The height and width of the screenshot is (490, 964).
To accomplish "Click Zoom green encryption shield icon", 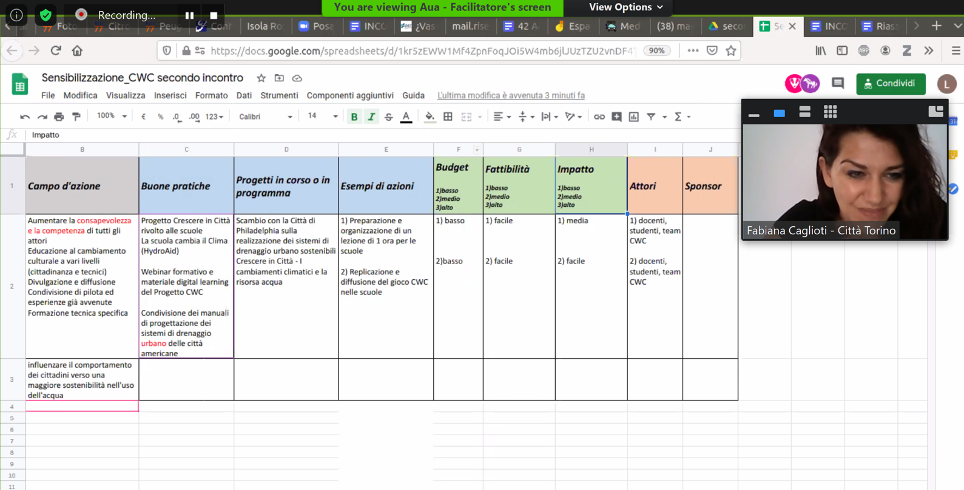I will pos(46,15).
